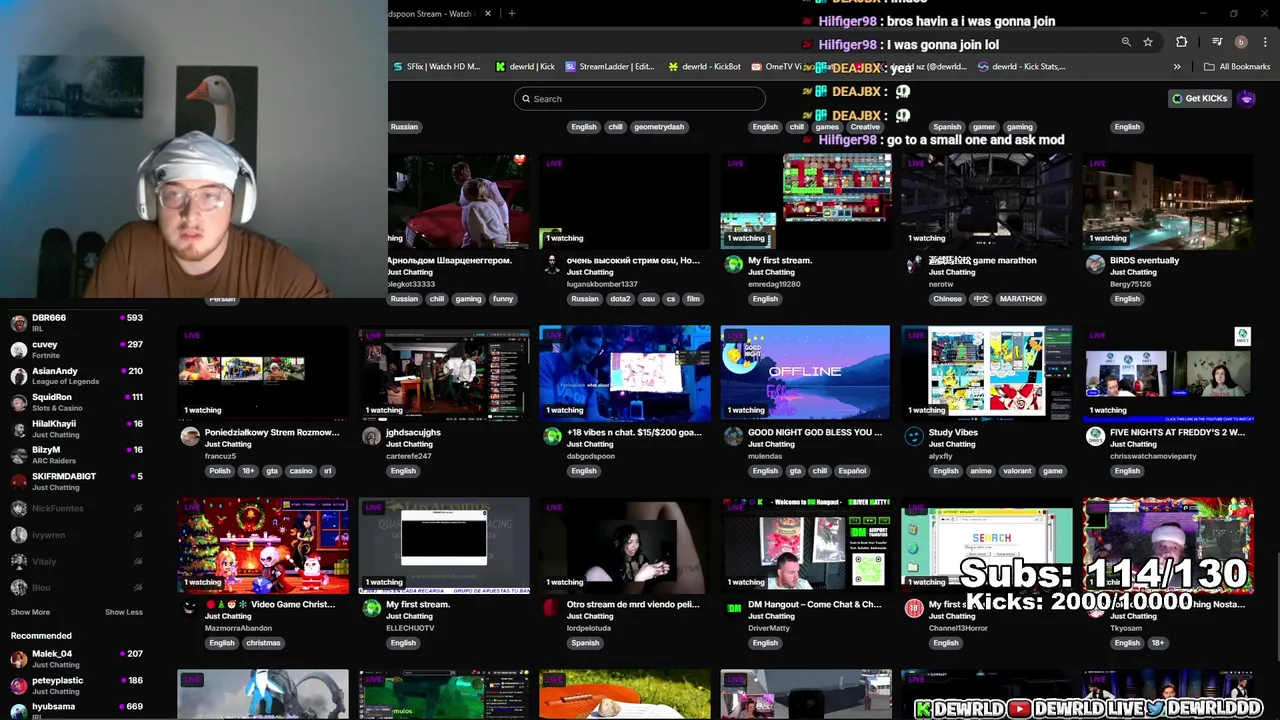Open HilalKhayii avatar in sidebar
The image size is (1280, 720).
[18, 429]
